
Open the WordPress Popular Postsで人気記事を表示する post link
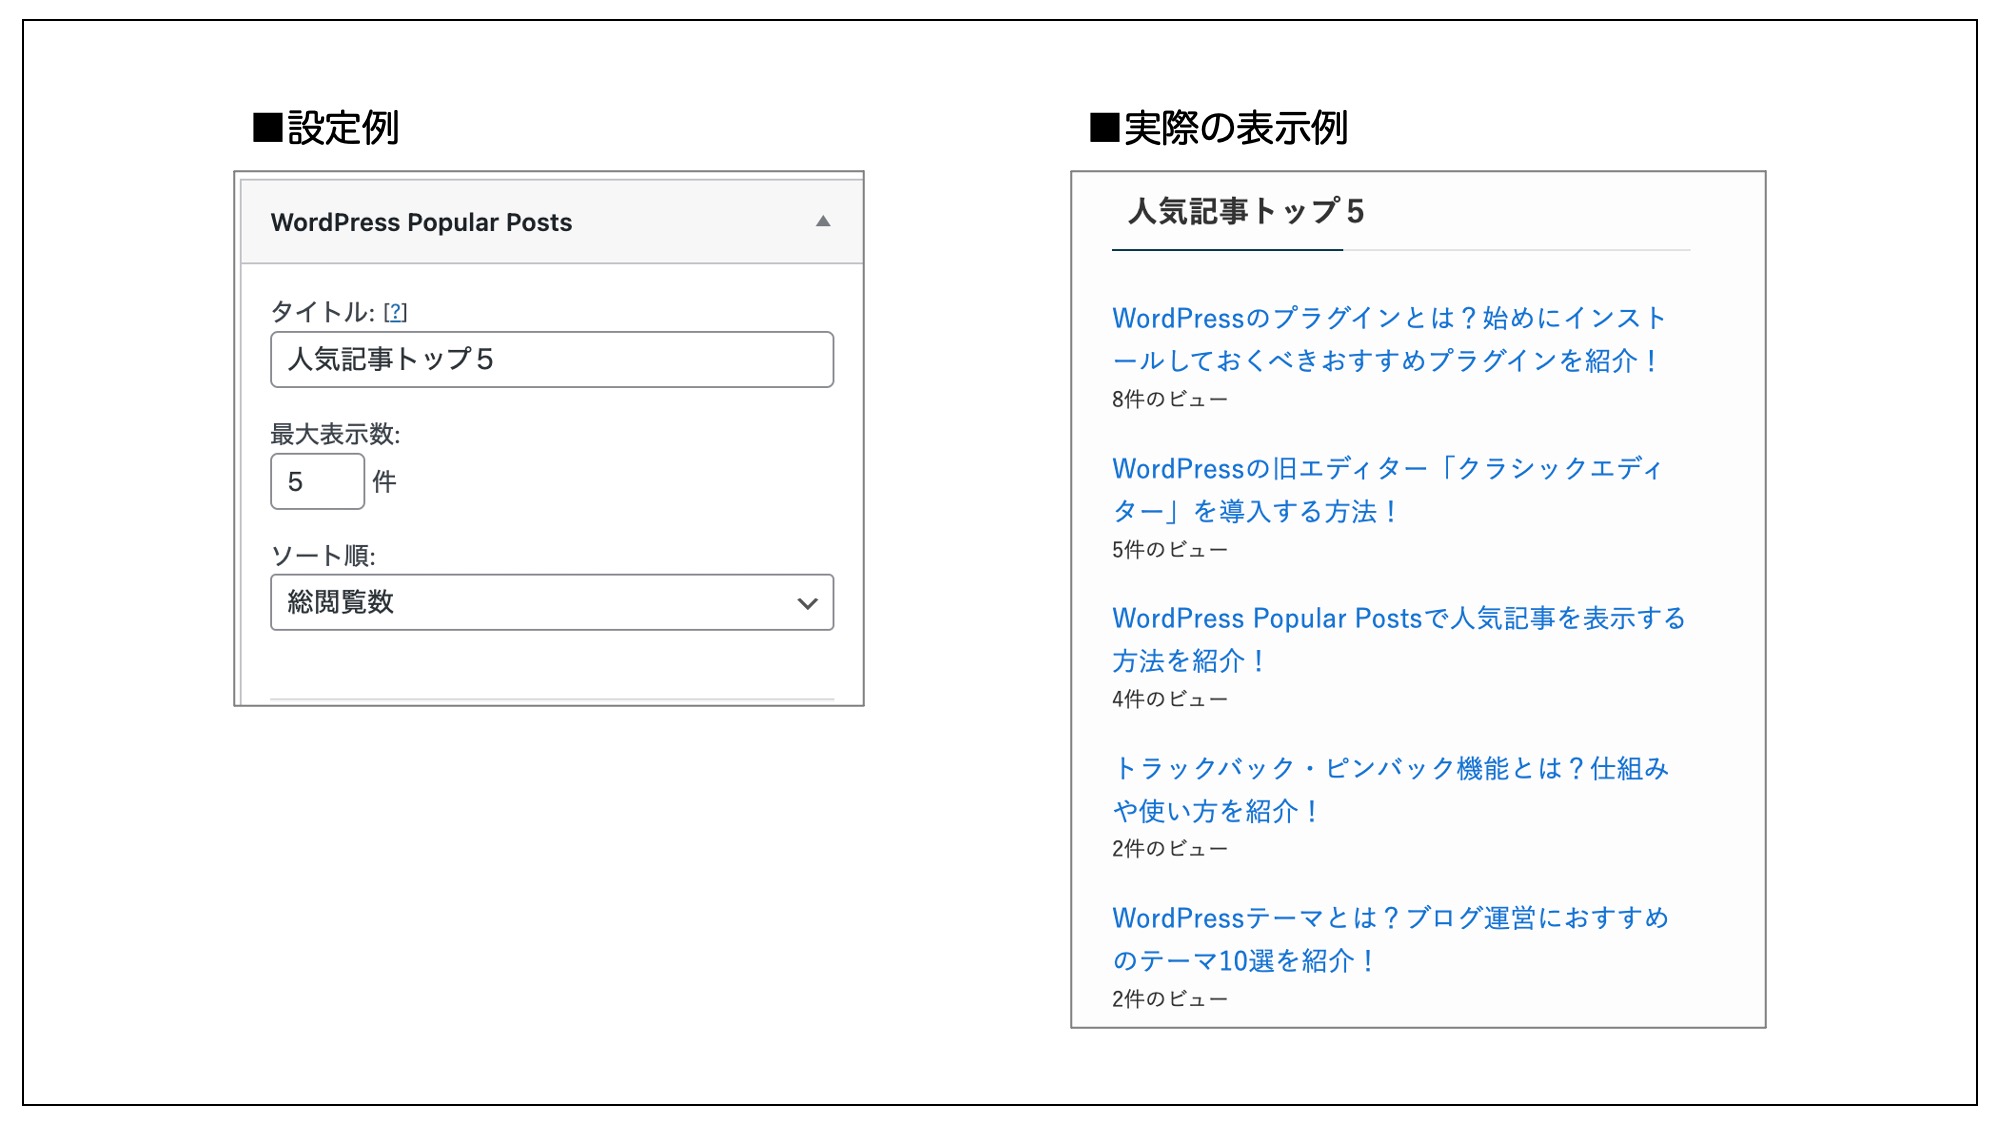[1398, 639]
